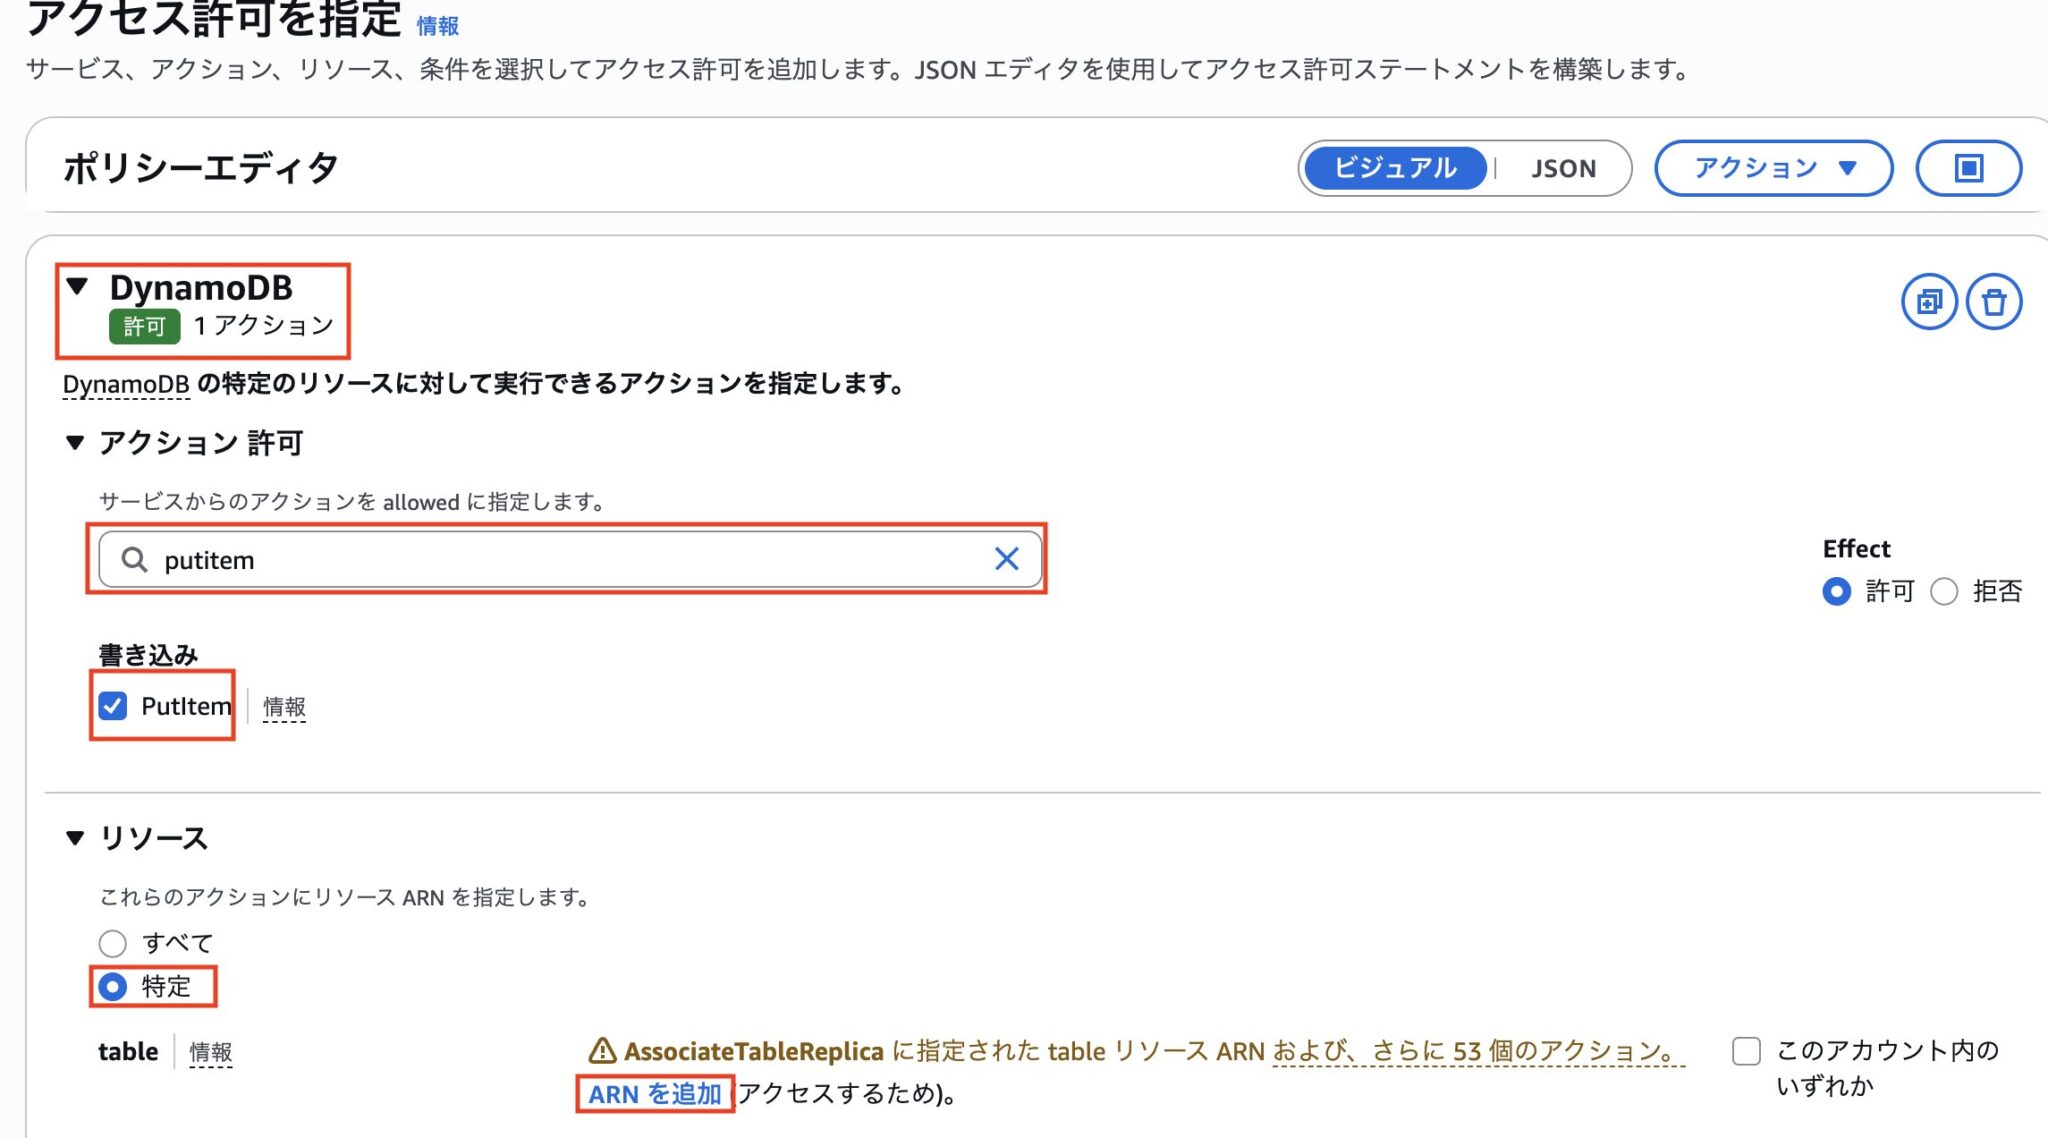Click the trash icon to delete statement
Viewport: 2048px width, 1138px height.
click(x=1994, y=301)
